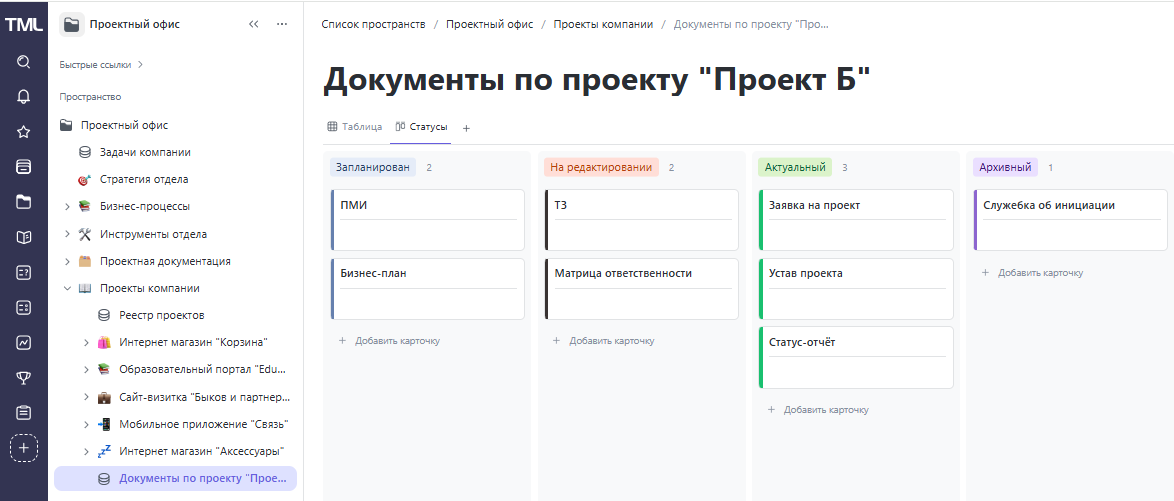This screenshot has width=1174, height=501.
Task: Expand Мобильное приложение "Связь" node
Action: pos(86,425)
